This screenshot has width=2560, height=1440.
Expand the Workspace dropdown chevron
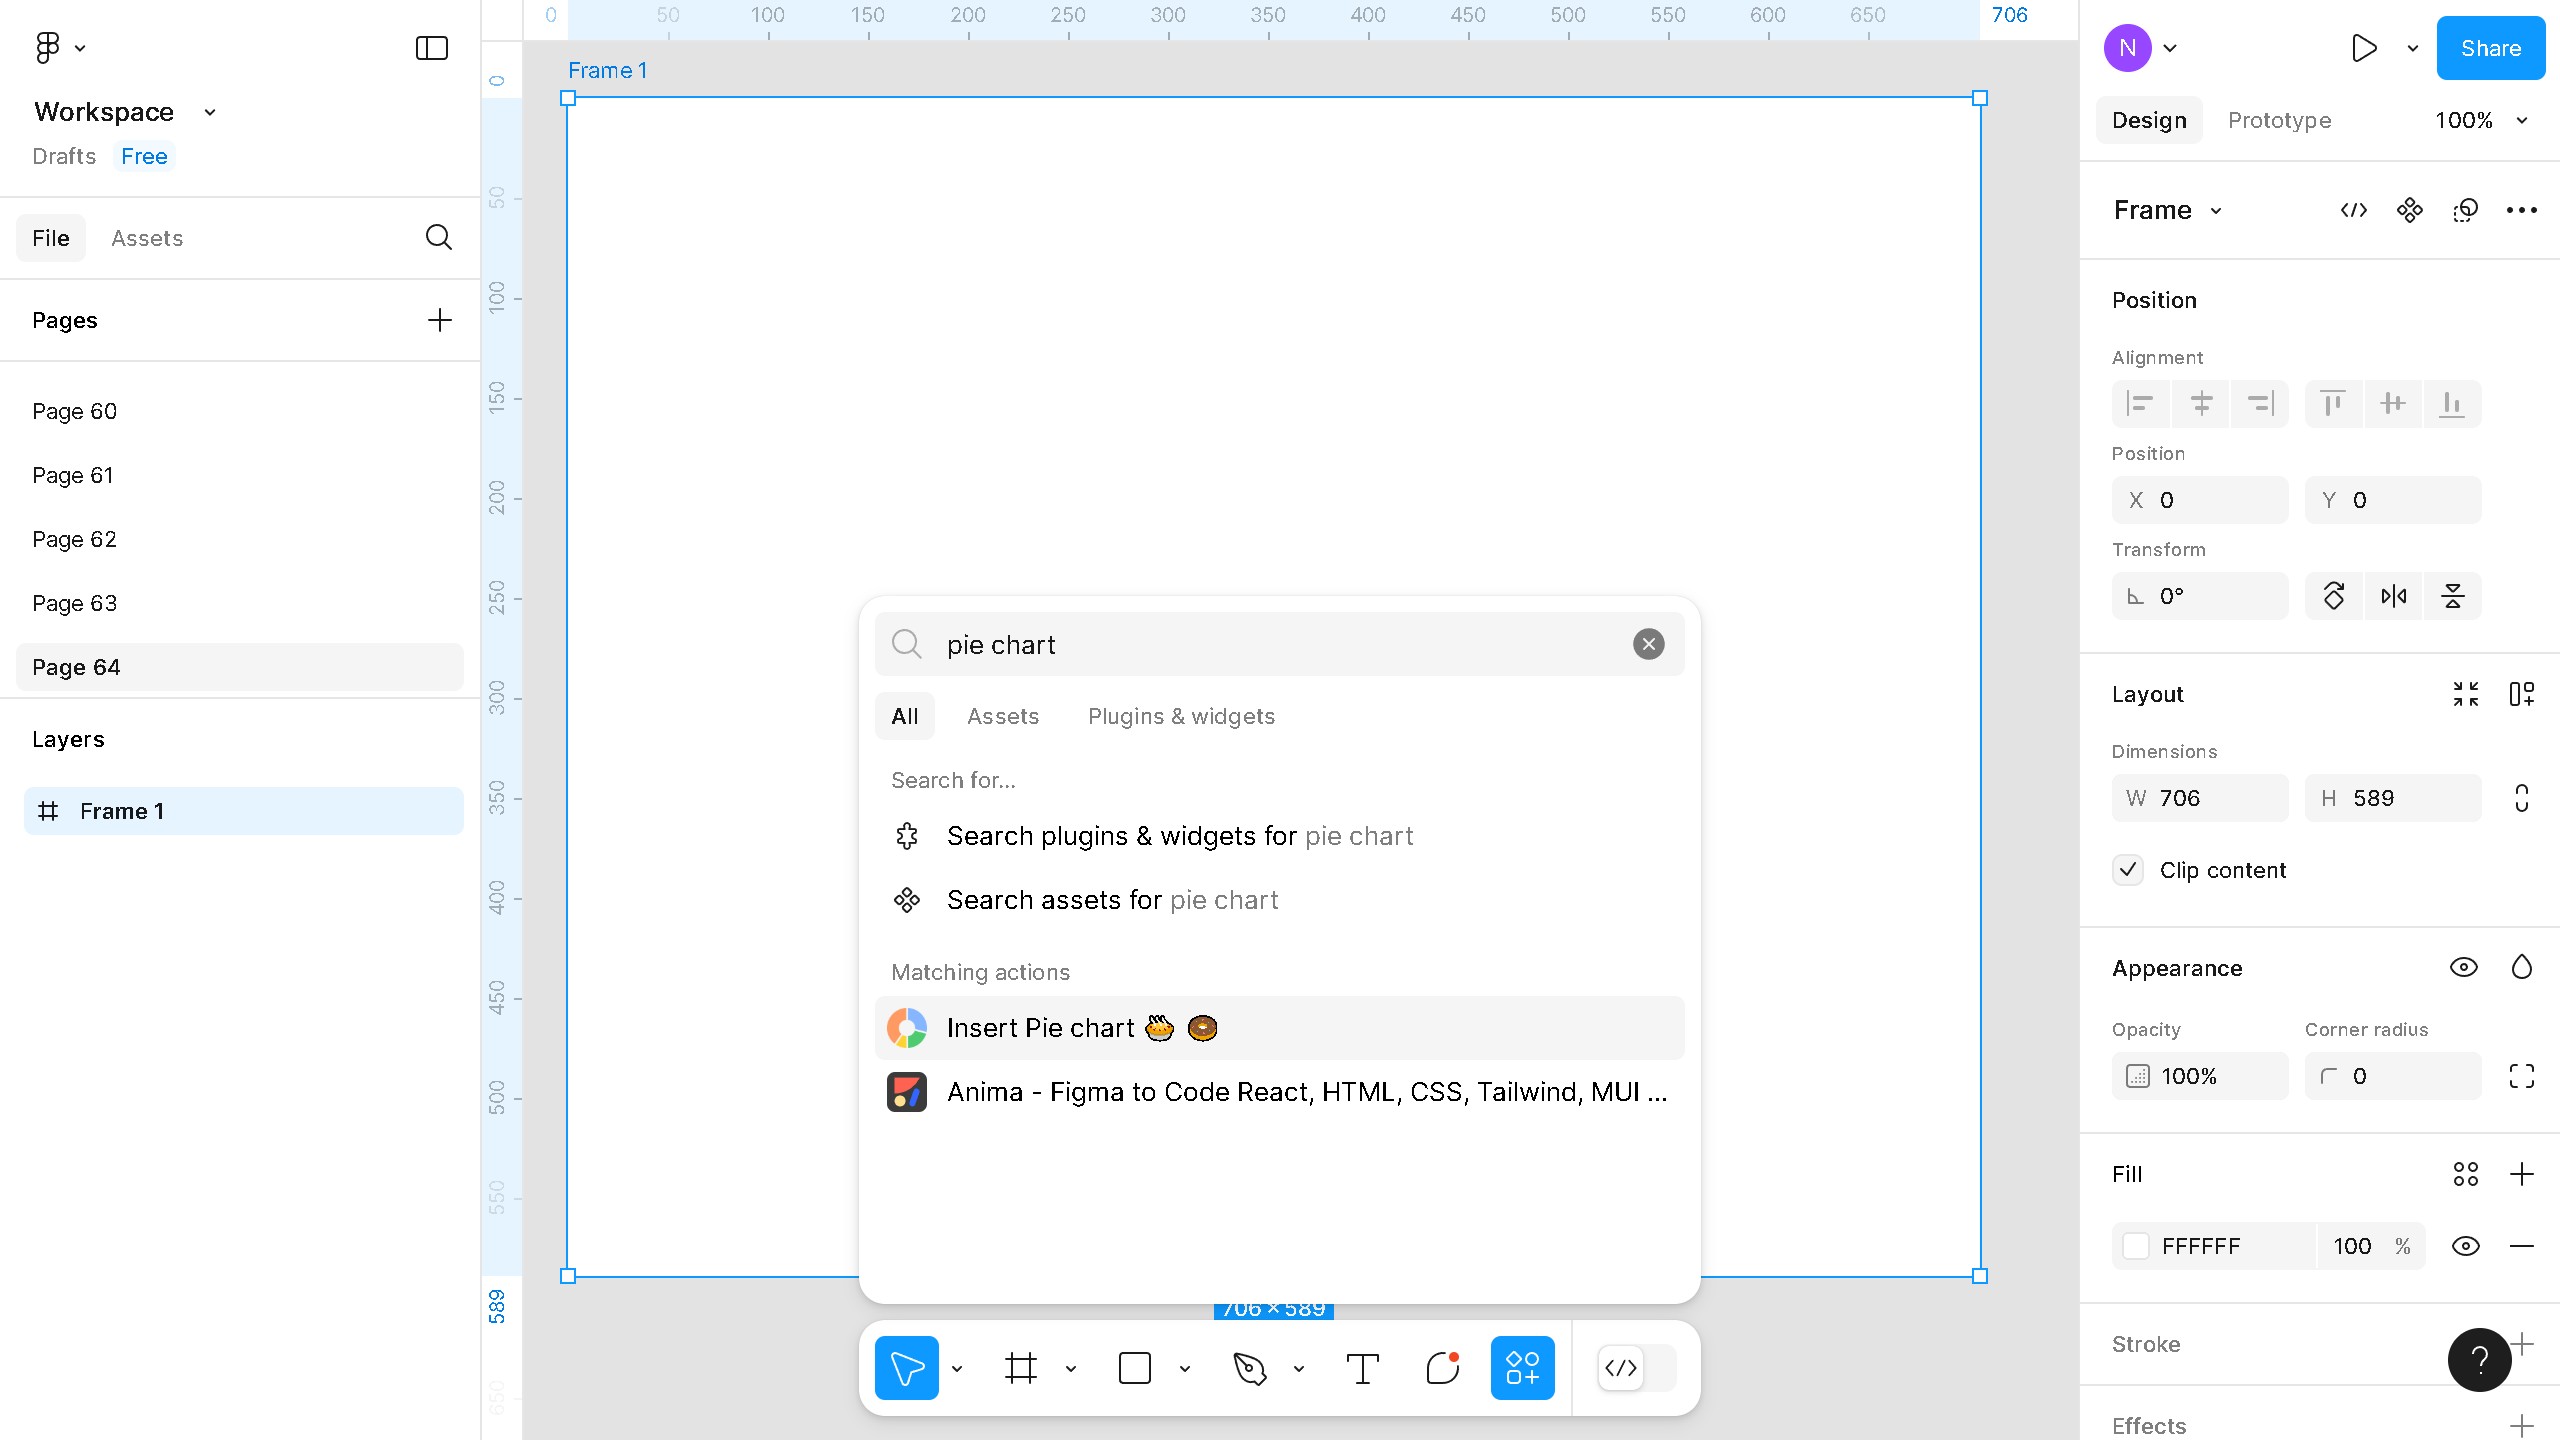click(x=210, y=112)
